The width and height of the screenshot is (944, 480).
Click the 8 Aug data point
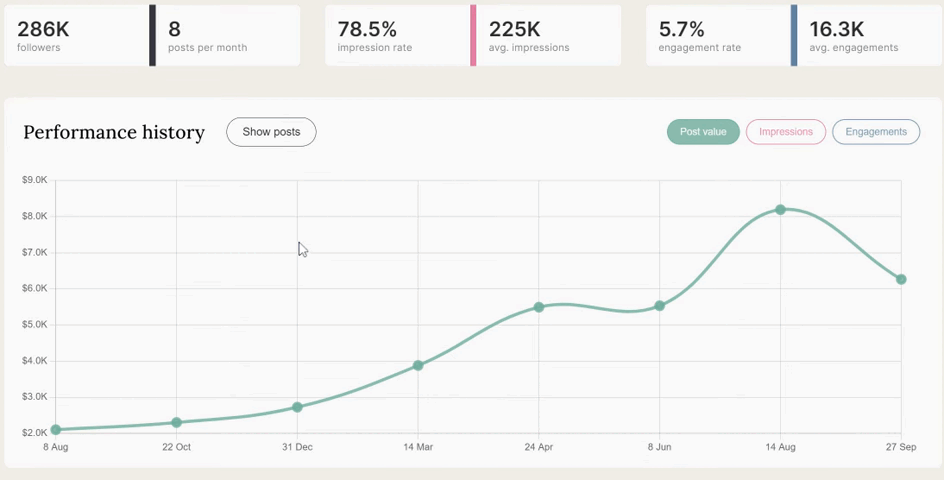56,430
